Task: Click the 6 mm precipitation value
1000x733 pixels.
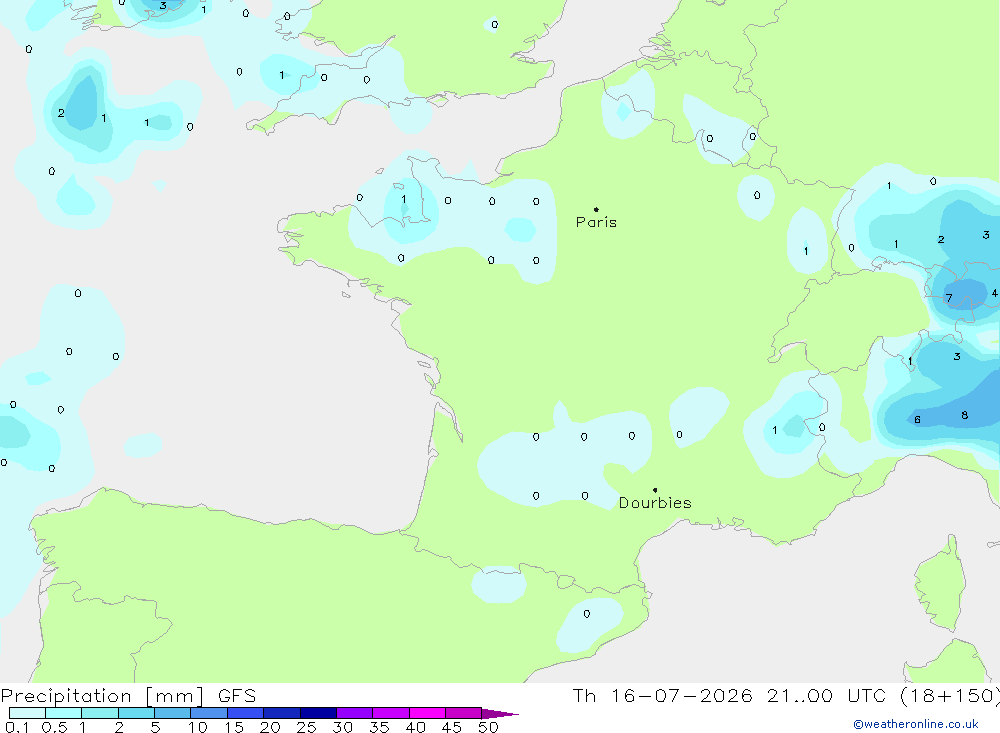Action: pos(917,419)
